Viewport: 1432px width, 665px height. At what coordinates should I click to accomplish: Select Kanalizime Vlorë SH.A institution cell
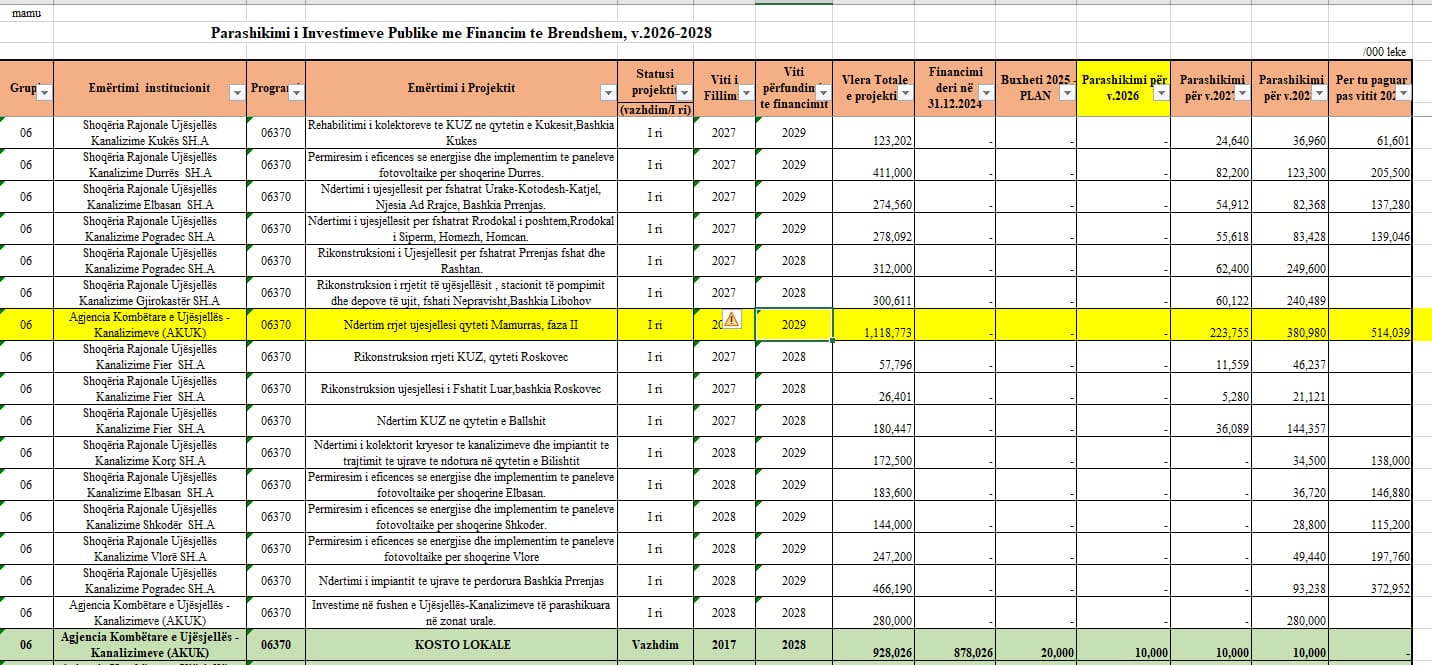tap(150, 548)
